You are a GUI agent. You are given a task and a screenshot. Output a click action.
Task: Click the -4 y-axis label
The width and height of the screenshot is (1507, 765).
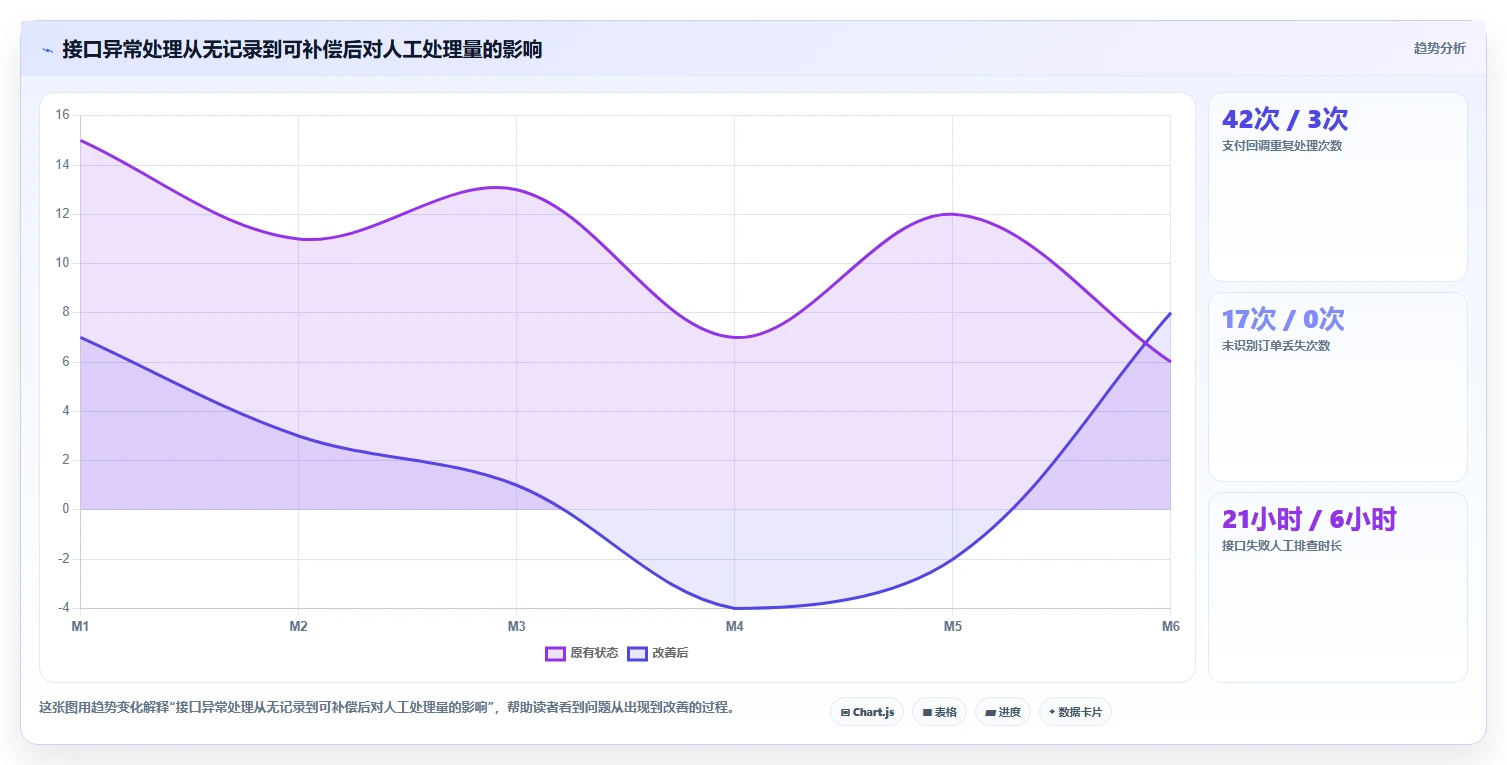click(x=63, y=608)
